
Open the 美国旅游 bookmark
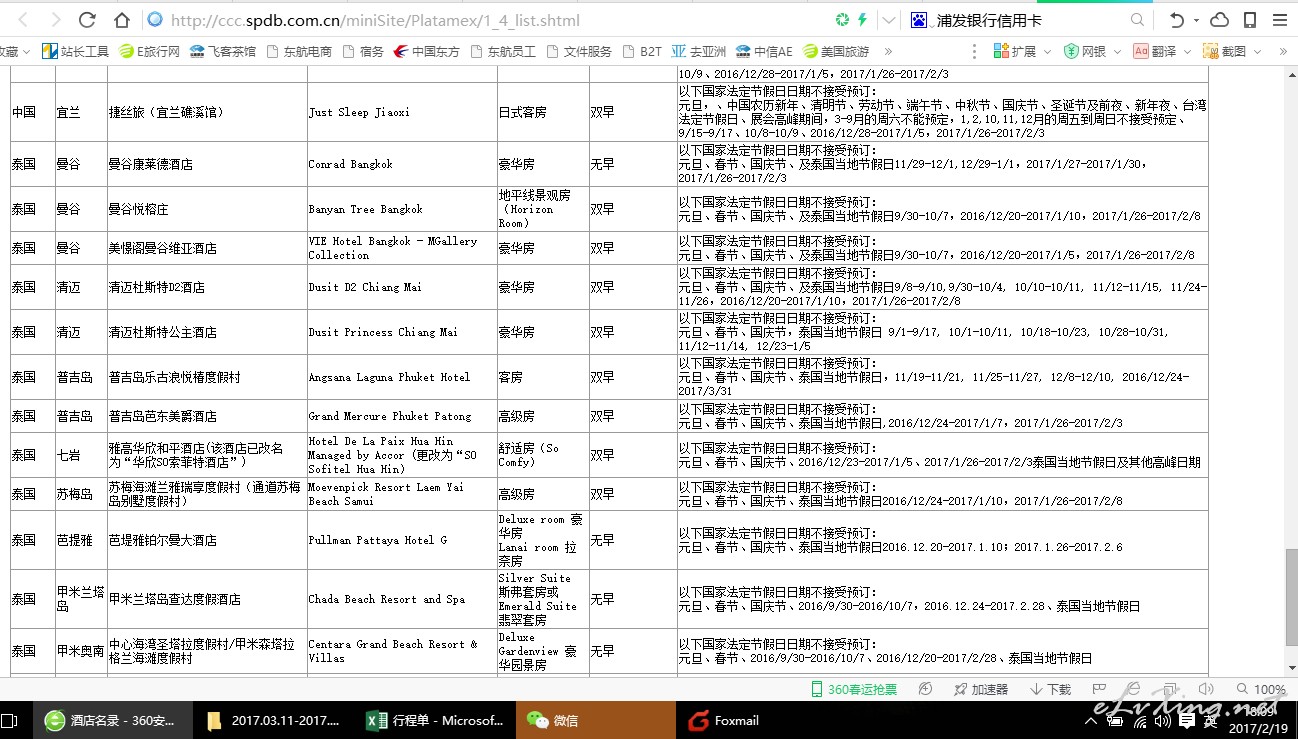point(836,51)
